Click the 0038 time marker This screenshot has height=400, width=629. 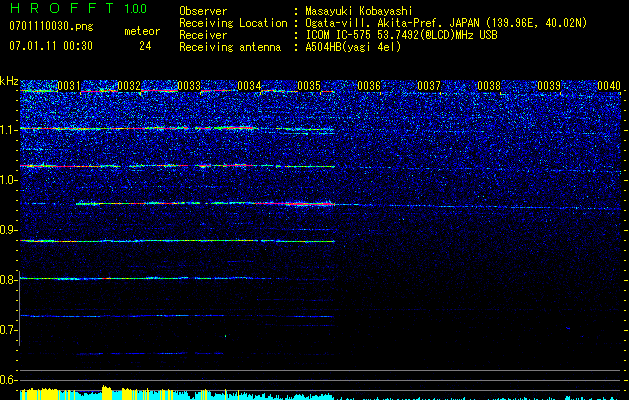489,86
